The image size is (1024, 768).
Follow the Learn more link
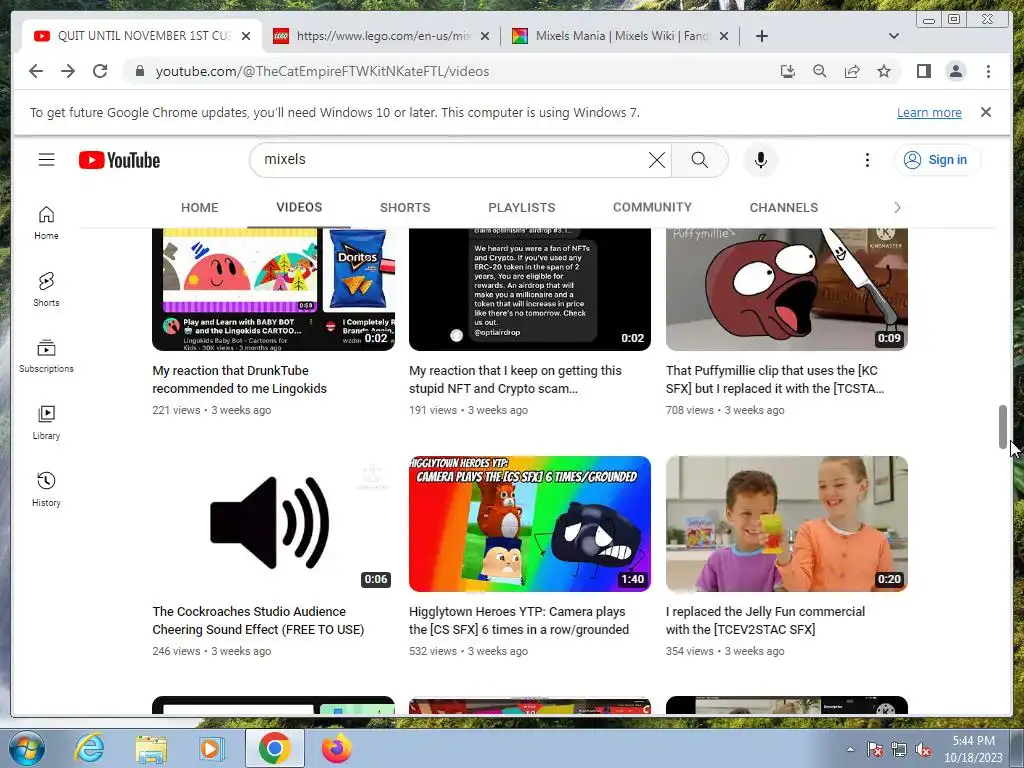[x=929, y=112]
